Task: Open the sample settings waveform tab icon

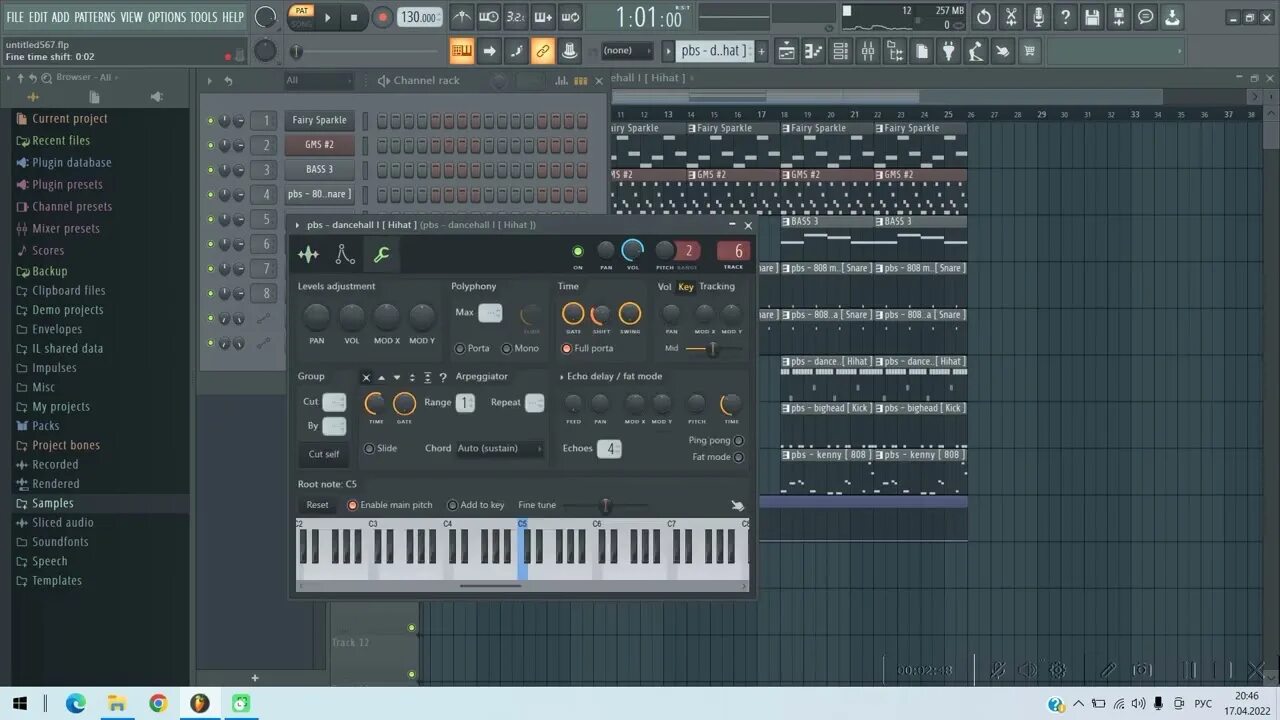Action: click(x=308, y=255)
